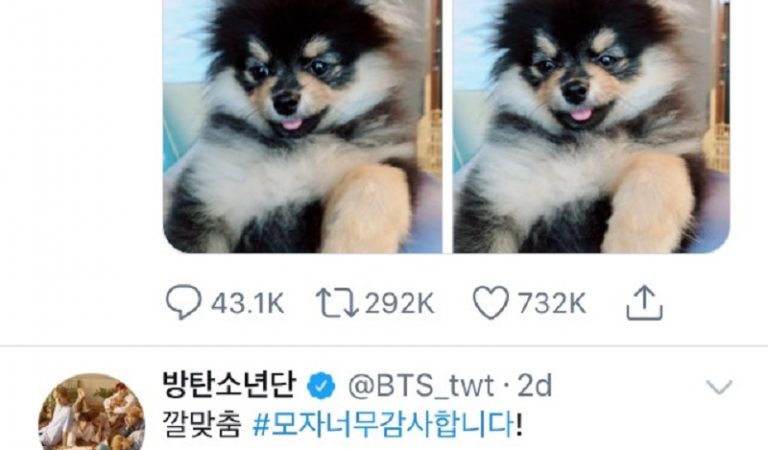Click the 방탄소년단 display name

pos(229,384)
